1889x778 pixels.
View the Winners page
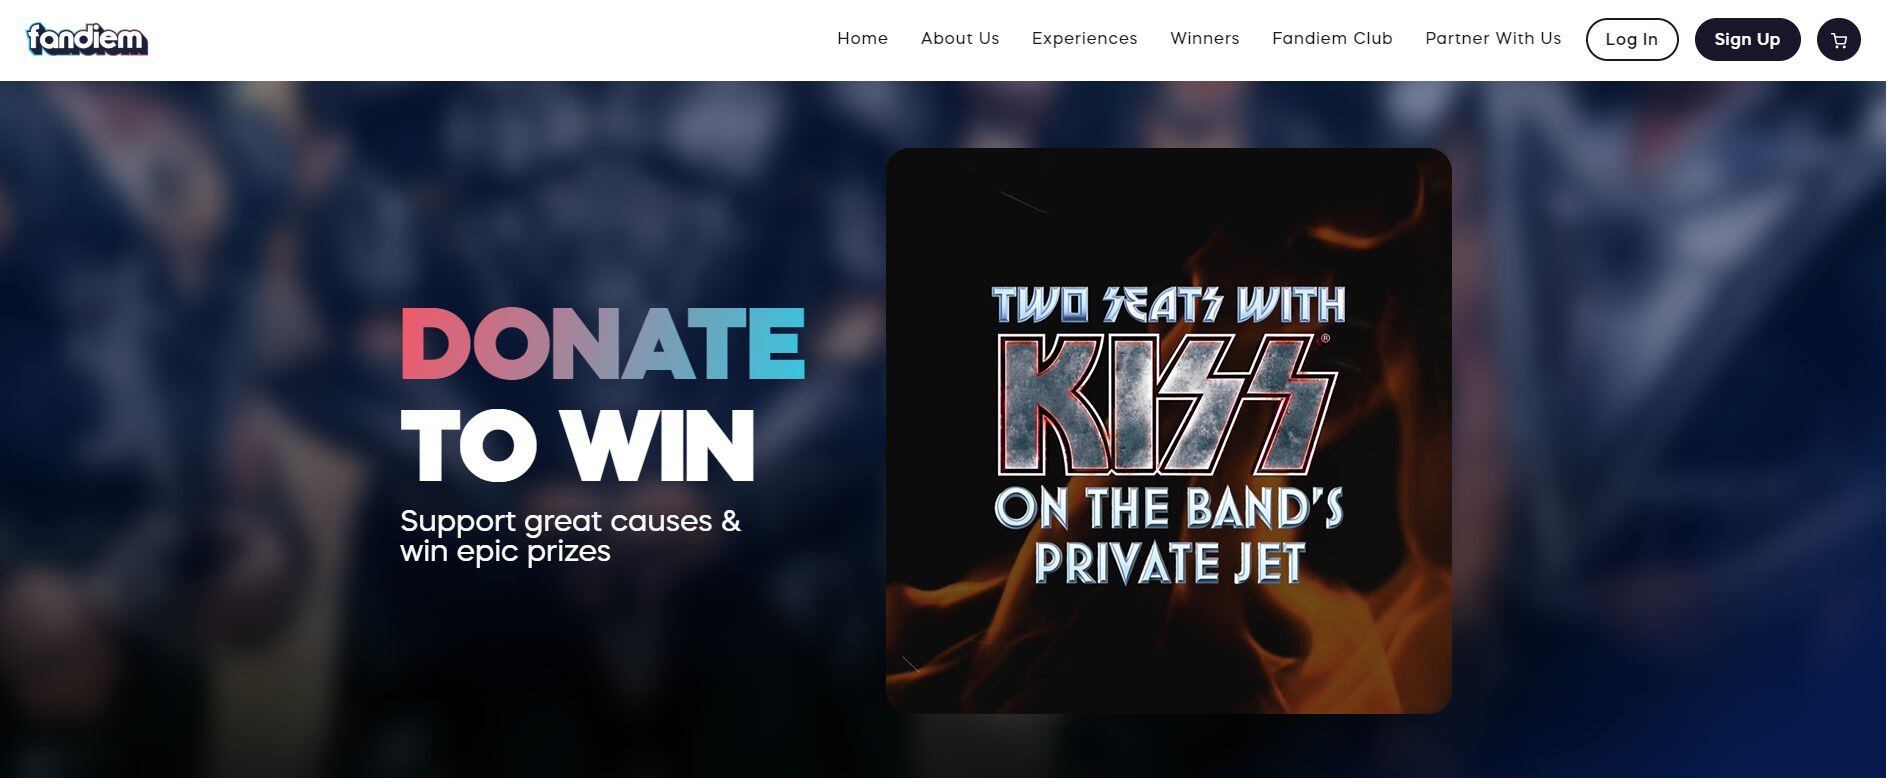[x=1204, y=39]
